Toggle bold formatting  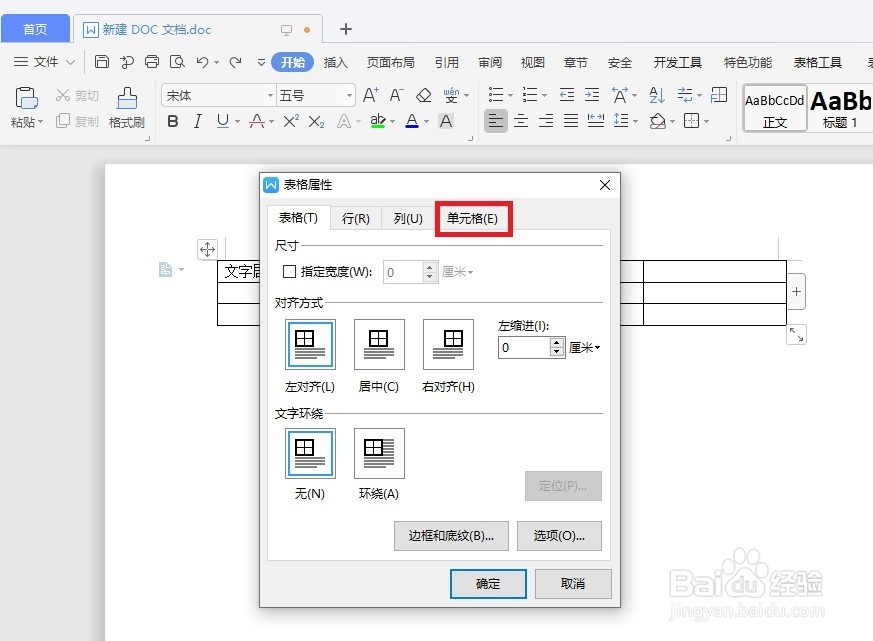coord(172,119)
